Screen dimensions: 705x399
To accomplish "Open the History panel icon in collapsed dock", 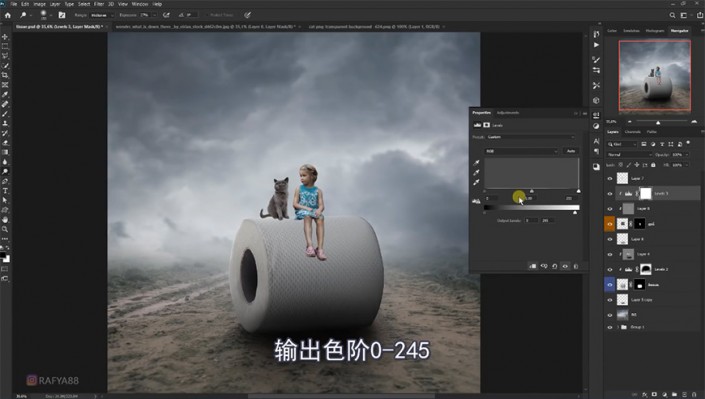I will 596,34.
